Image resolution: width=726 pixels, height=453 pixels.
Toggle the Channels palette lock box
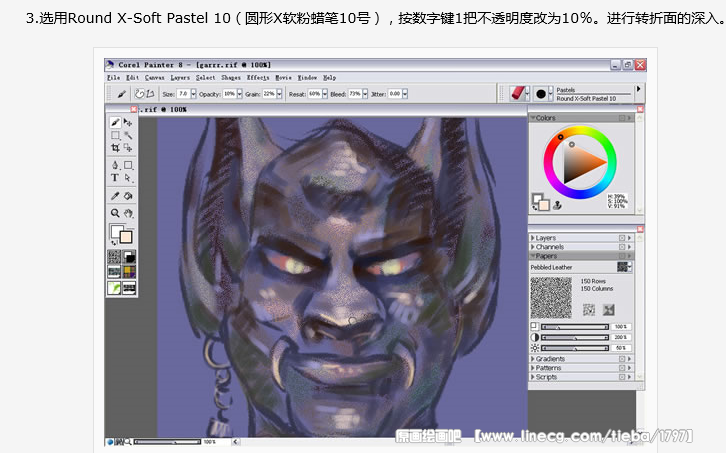[x=622, y=247]
